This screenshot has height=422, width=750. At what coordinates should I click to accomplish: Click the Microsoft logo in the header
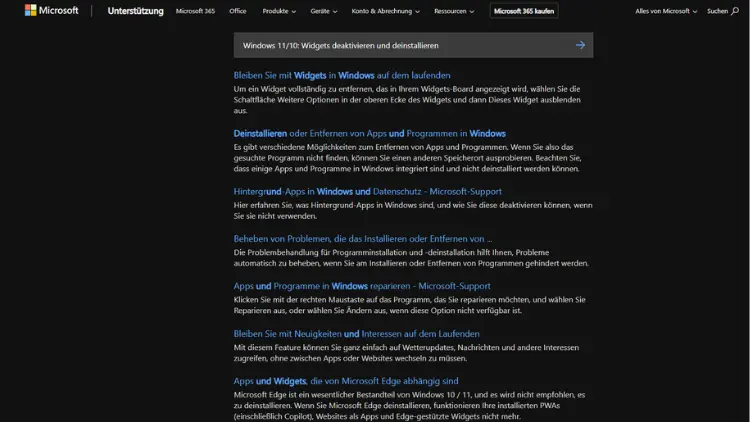[x=52, y=10]
